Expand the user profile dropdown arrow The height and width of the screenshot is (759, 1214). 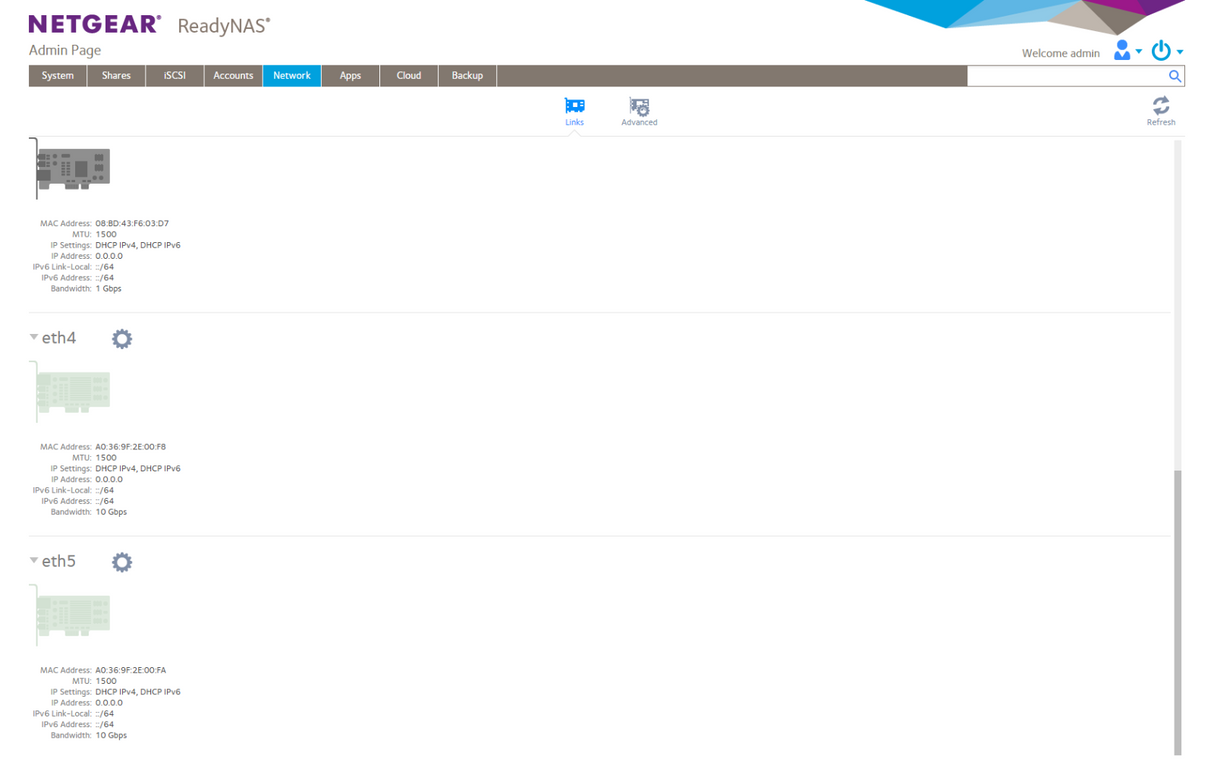pyautogui.click(x=1139, y=52)
